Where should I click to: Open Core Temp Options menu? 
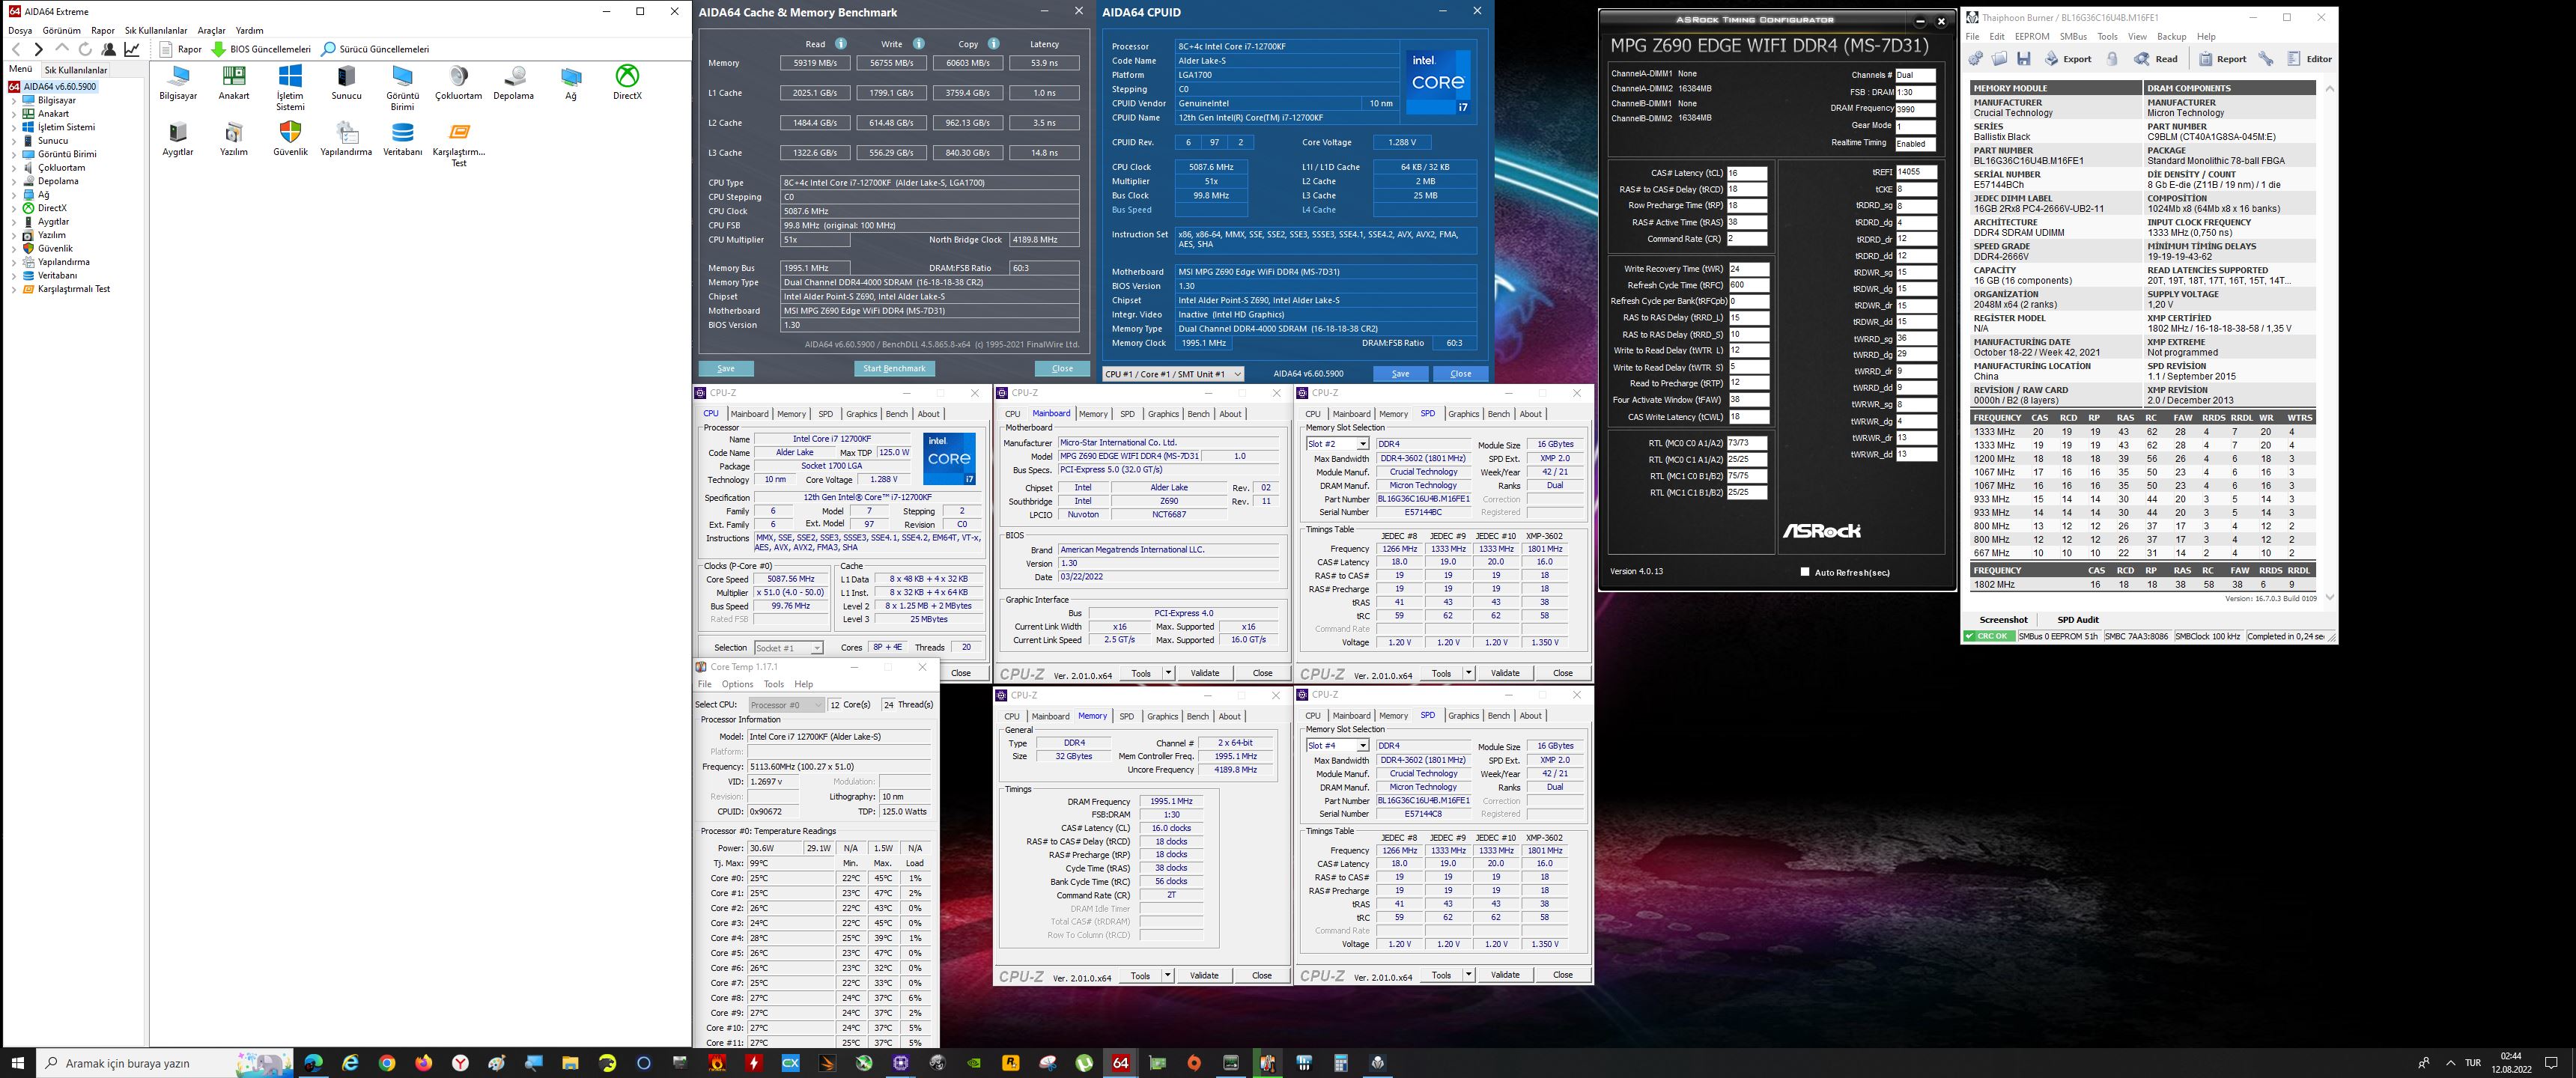tap(737, 684)
